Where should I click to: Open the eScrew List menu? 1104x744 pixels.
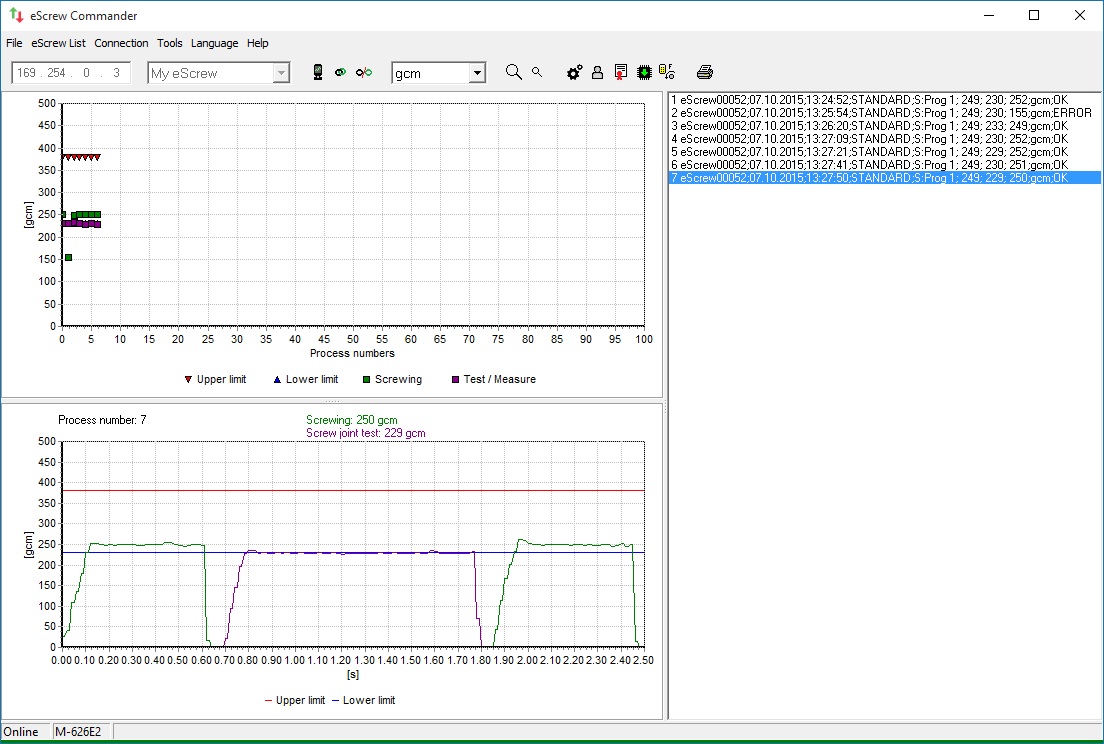click(58, 43)
